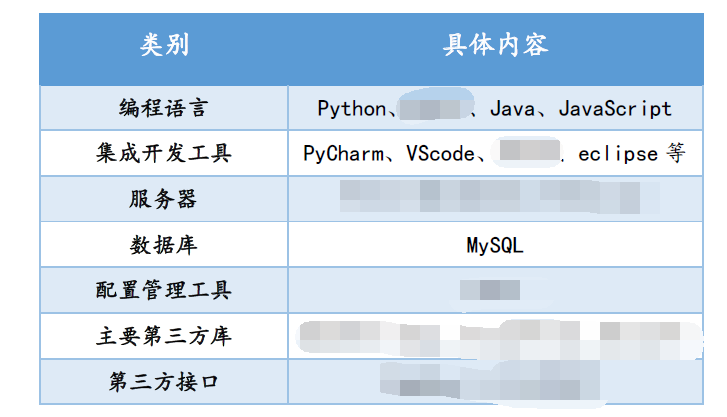
Task: Select the 数据库 row label
Action: point(164,244)
